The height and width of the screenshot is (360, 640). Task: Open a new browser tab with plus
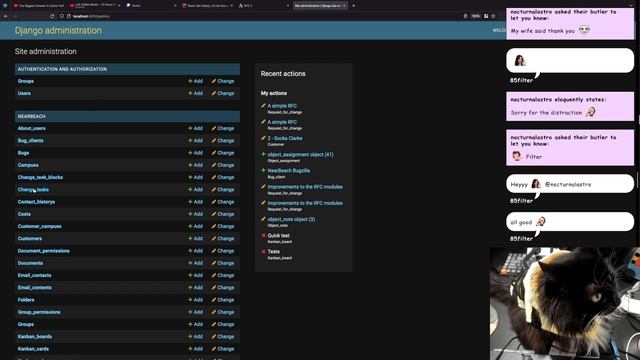click(x=353, y=6)
